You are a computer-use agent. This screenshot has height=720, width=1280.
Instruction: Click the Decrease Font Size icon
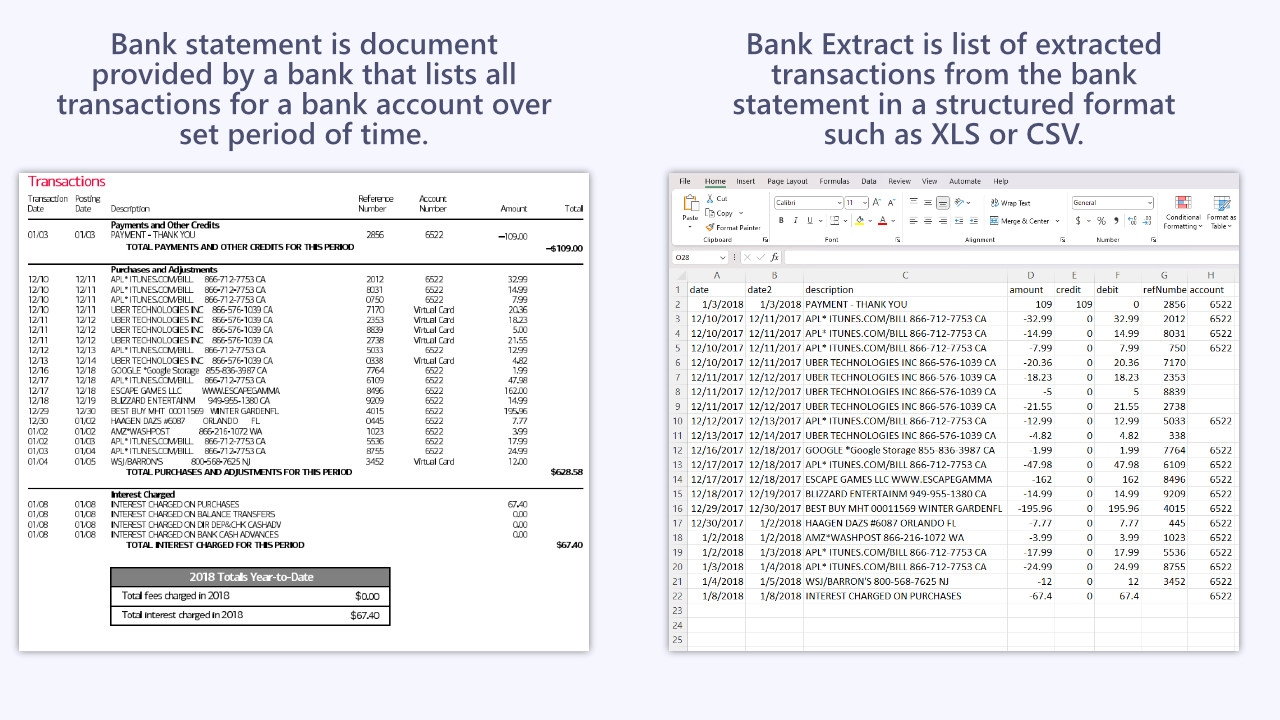point(892,203)
